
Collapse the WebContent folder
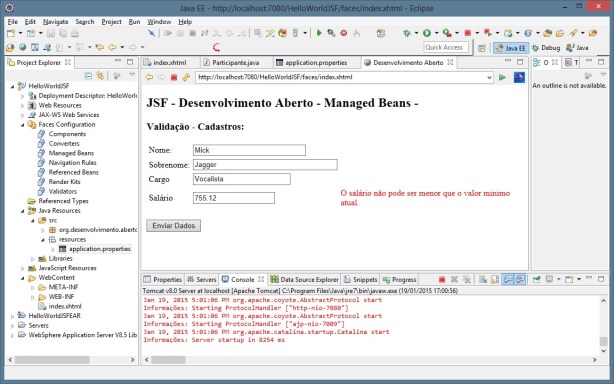[23, 278]
